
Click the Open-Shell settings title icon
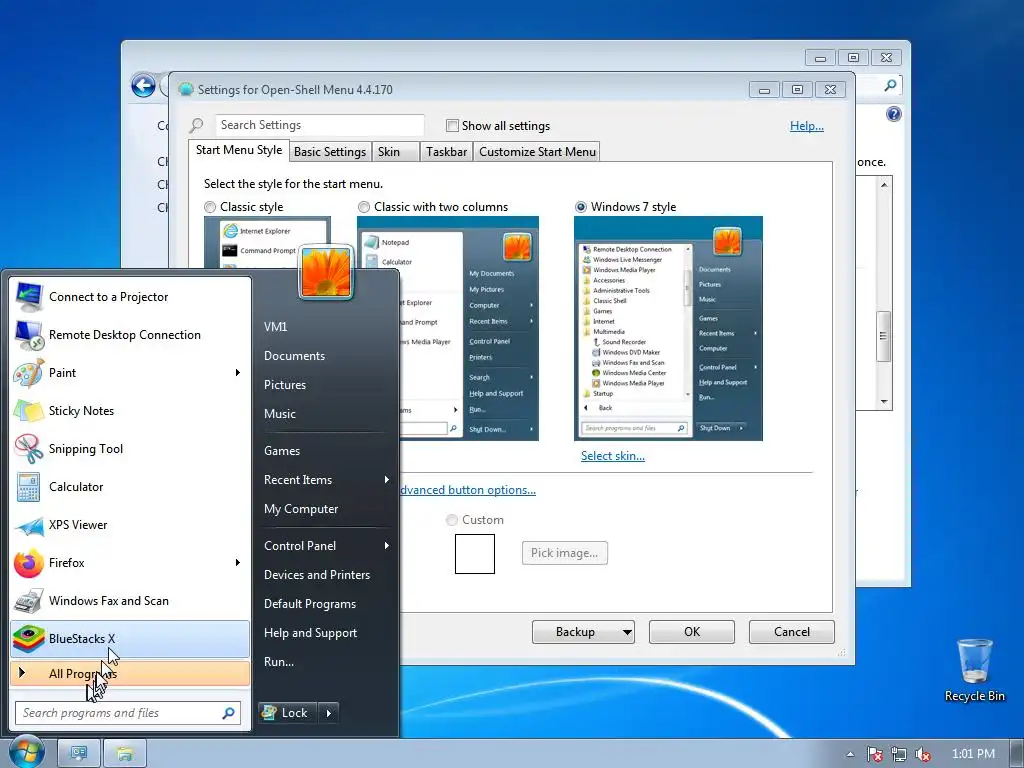pyautogui.click(x=186, y=89)
